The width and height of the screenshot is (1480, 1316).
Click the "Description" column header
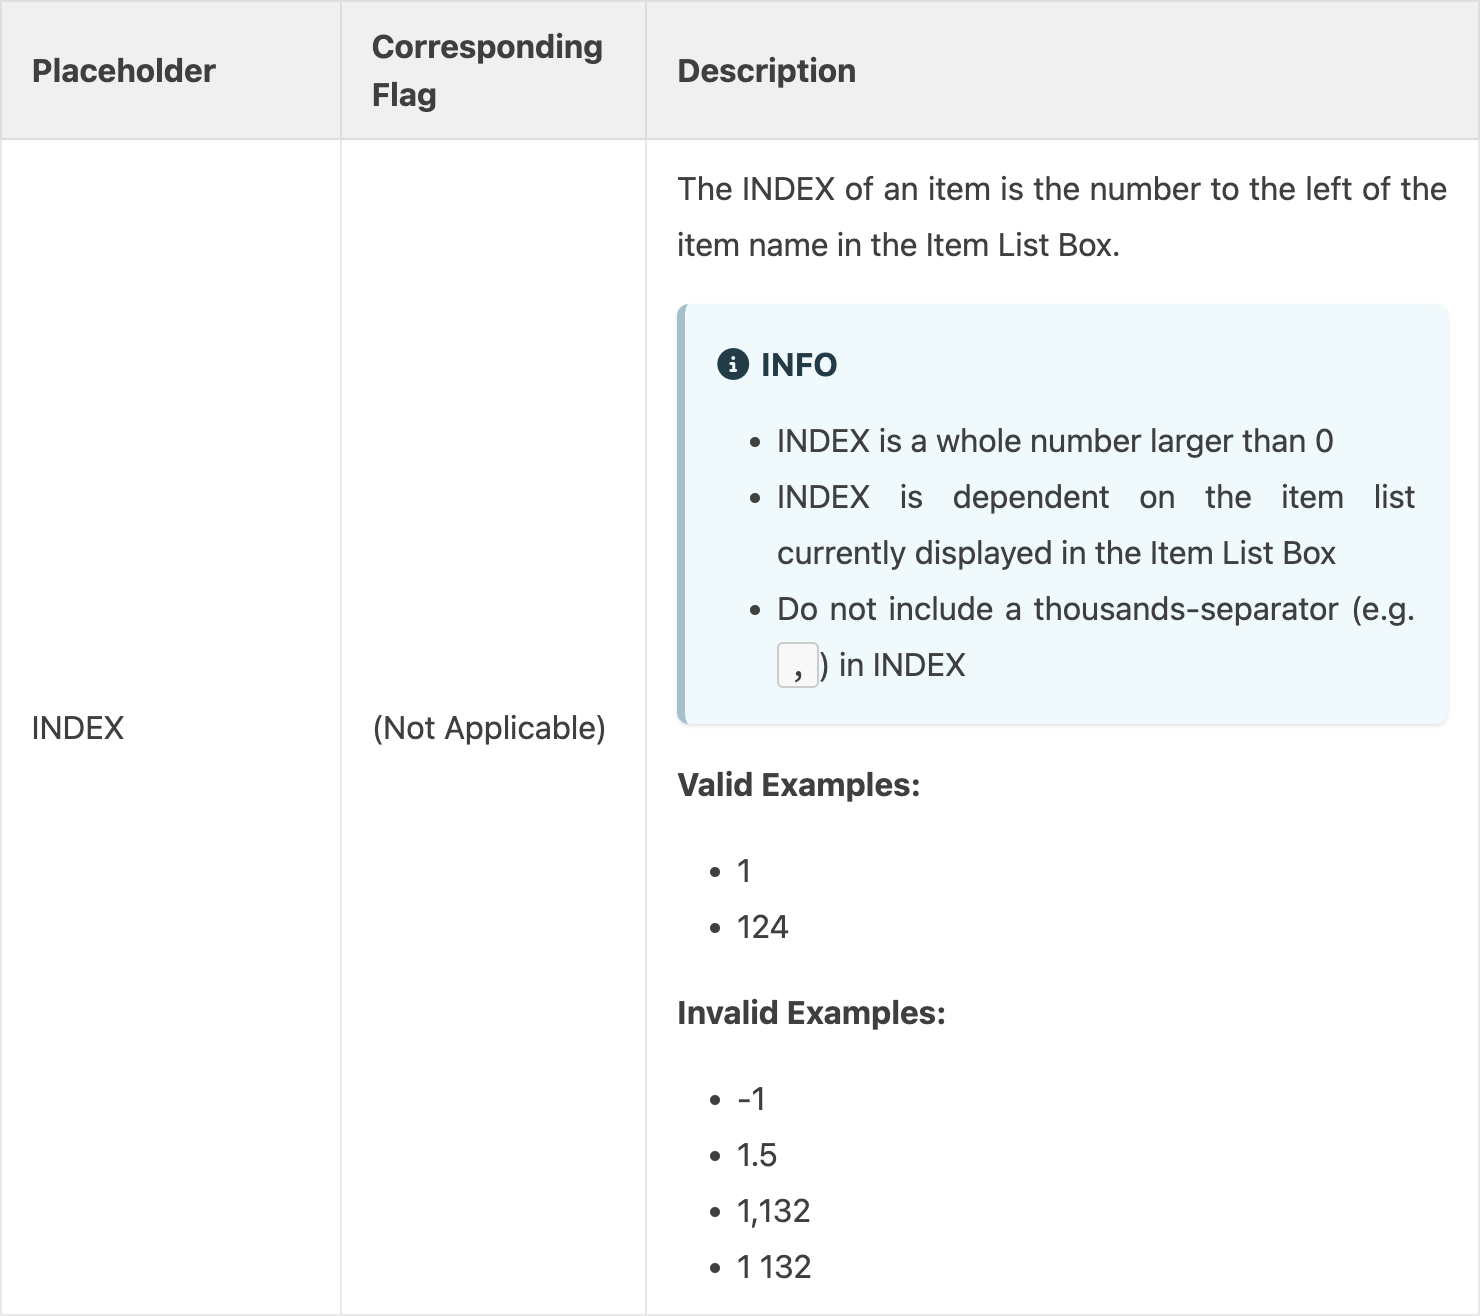coord(766,71)
